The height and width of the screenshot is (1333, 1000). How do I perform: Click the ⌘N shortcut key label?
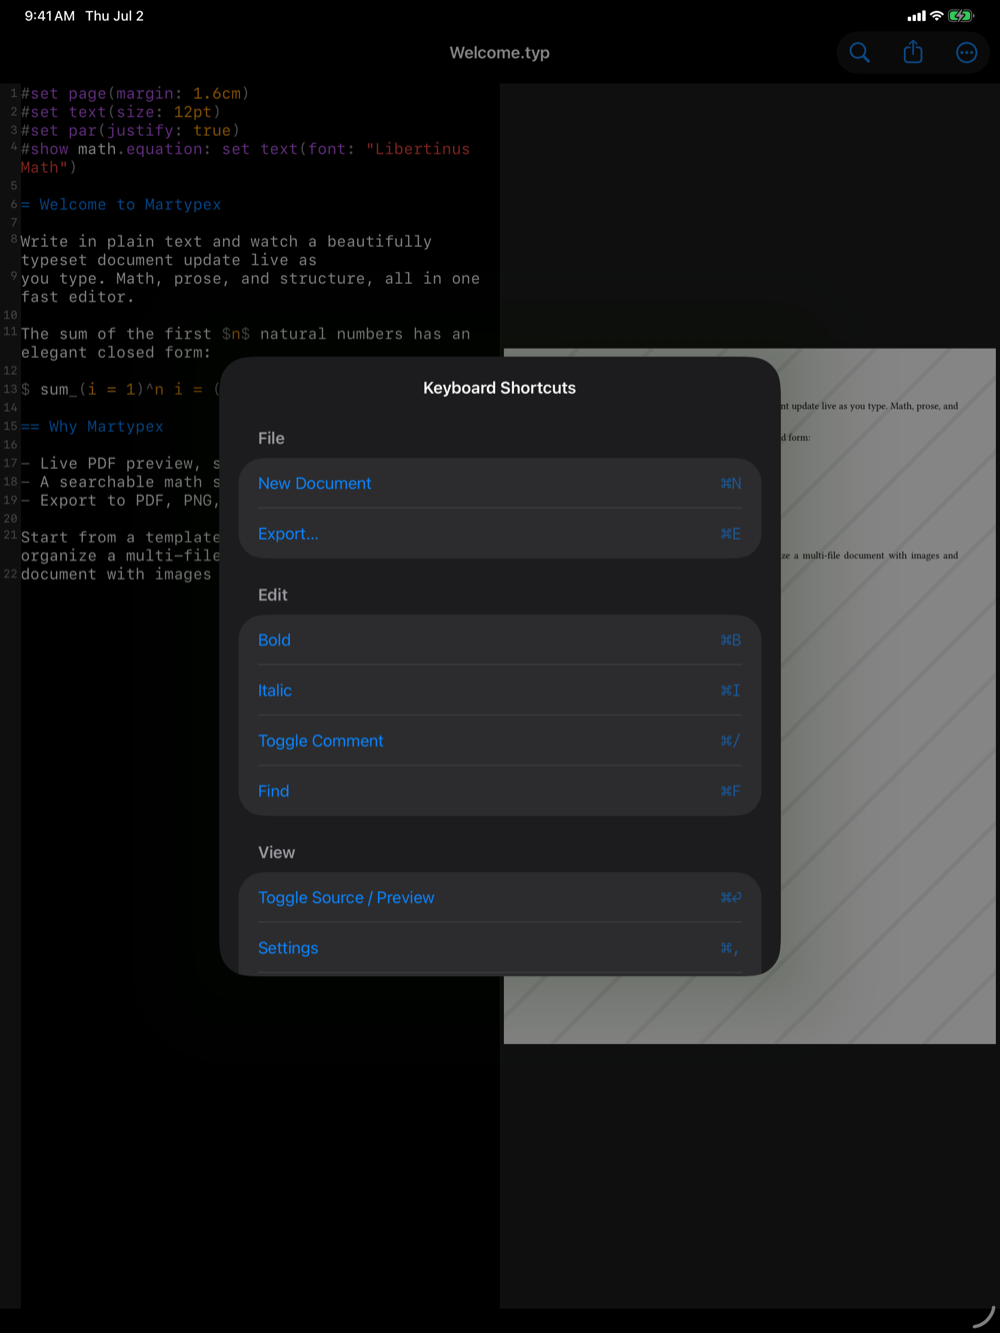pyautogui.click(x=731, y=483)
